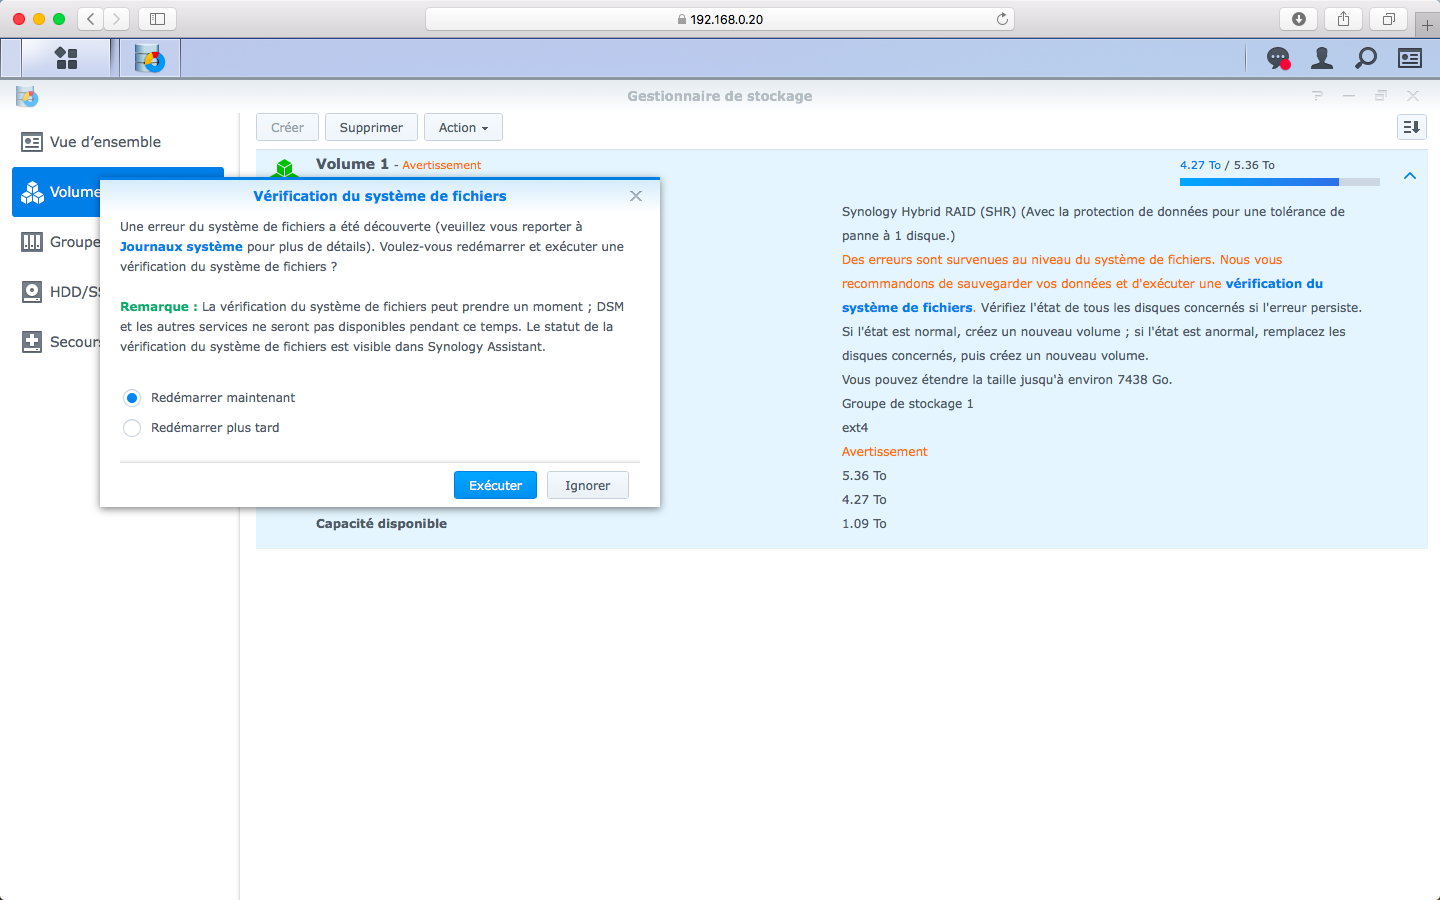Screen dimensions: 1440x900
Task: Click Ignorer button
Action: click(587, 485)
